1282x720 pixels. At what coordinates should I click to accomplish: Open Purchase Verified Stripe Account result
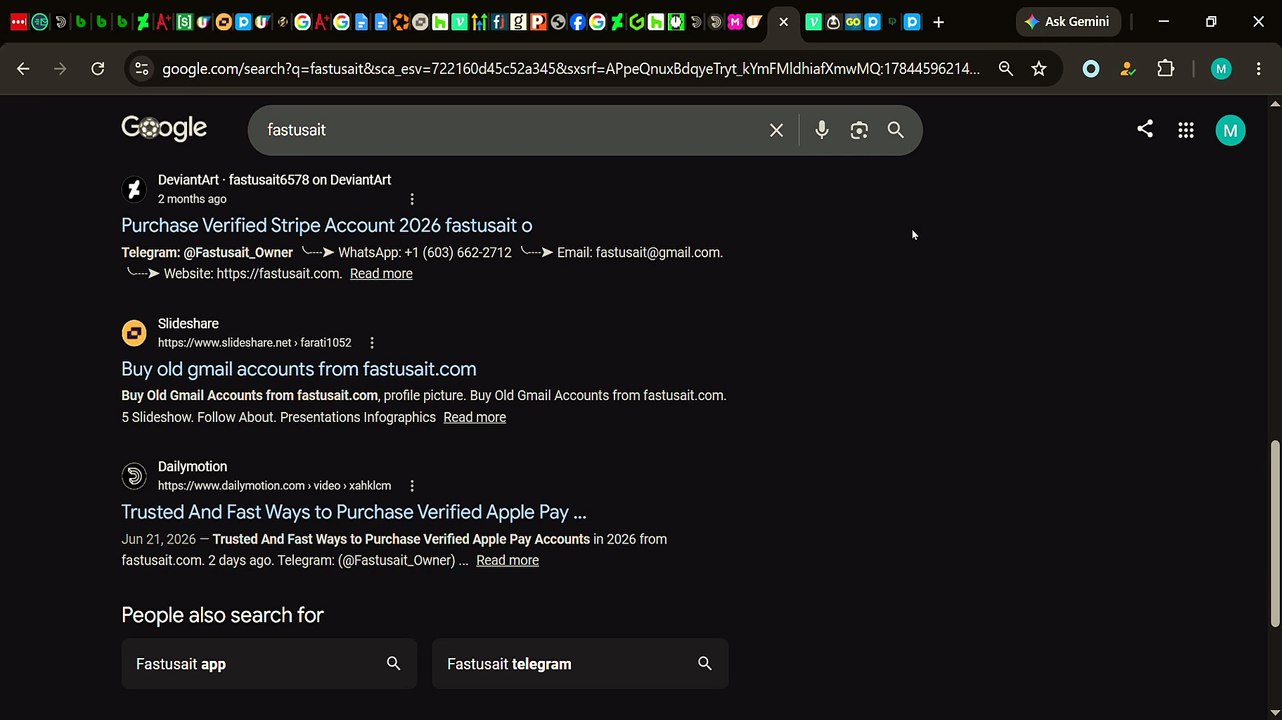pos(327,225)
